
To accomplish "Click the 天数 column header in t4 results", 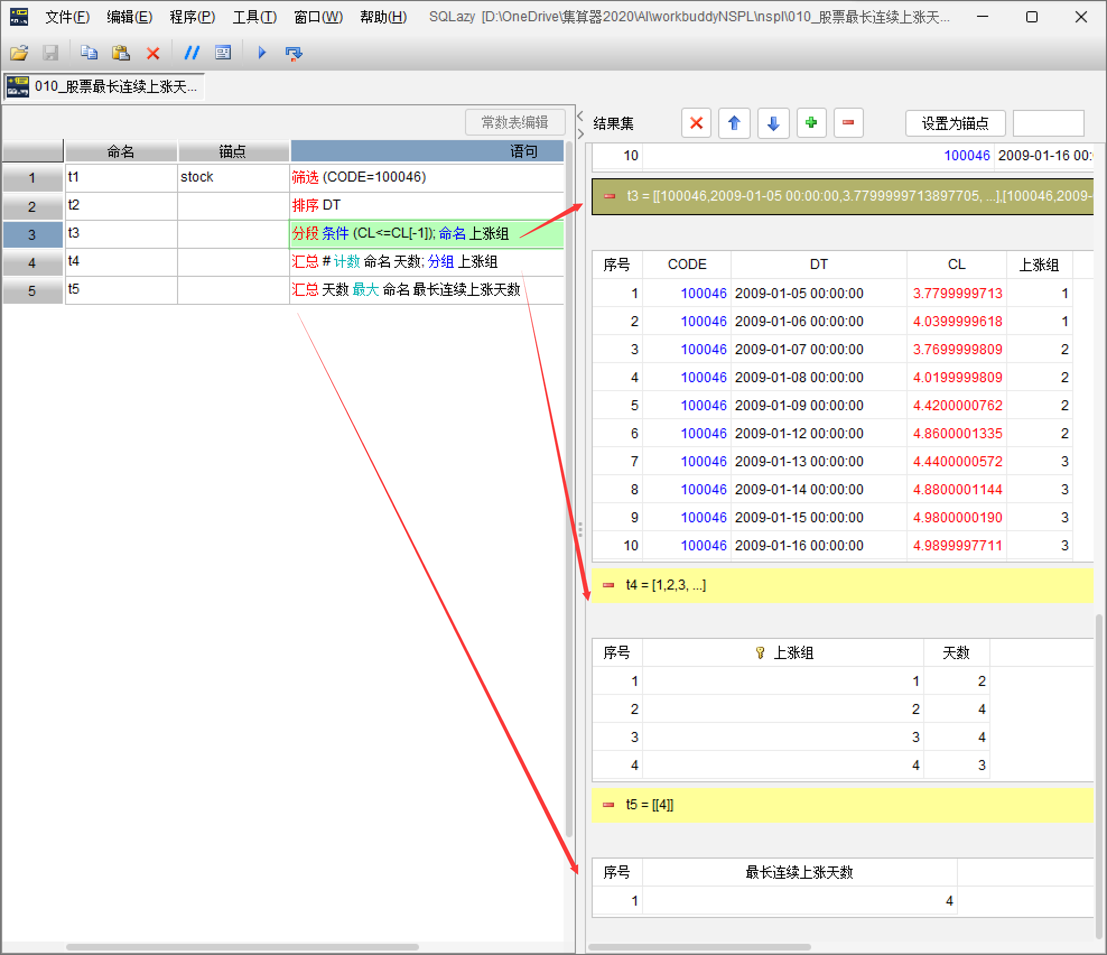I will pos(957,653).
